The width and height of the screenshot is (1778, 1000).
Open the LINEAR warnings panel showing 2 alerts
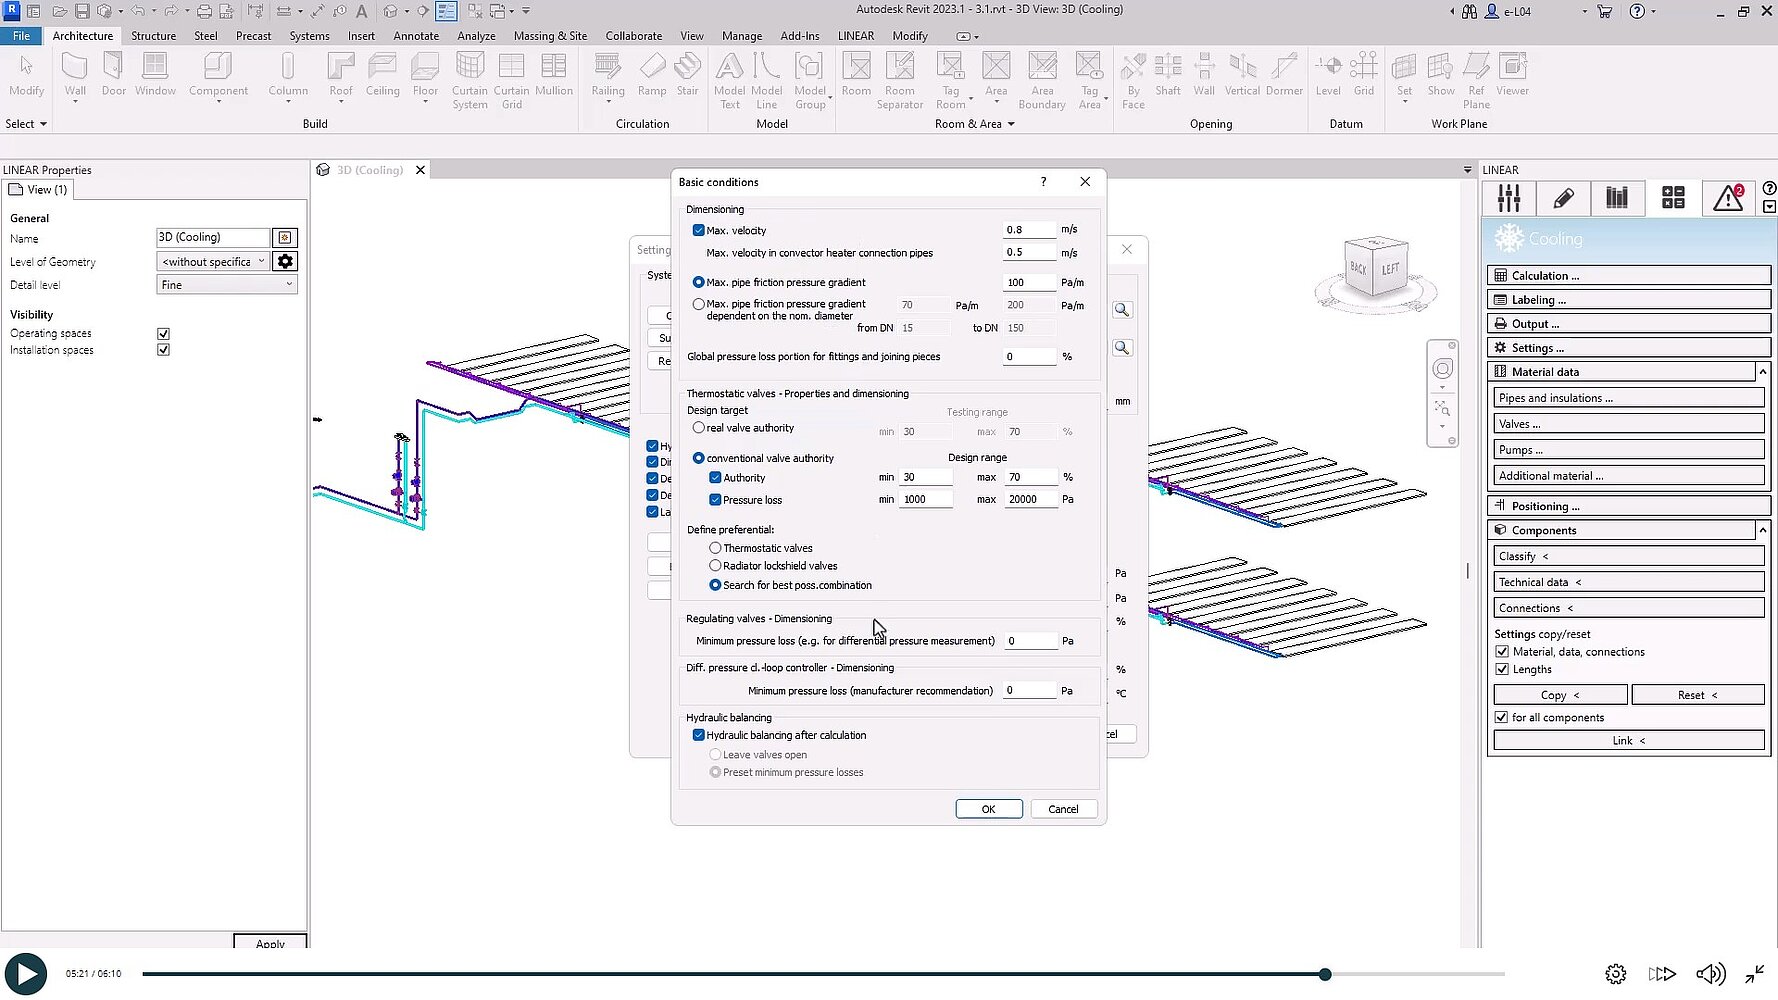tap(1729, 198)
